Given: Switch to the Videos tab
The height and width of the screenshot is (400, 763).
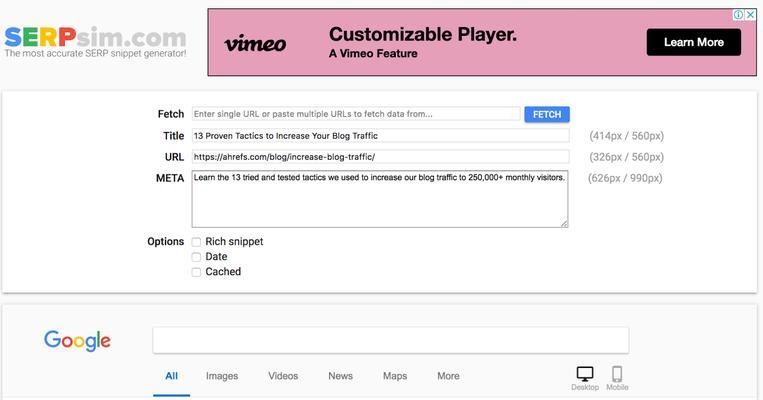Looking at the screenshot, I should point(283,376).
